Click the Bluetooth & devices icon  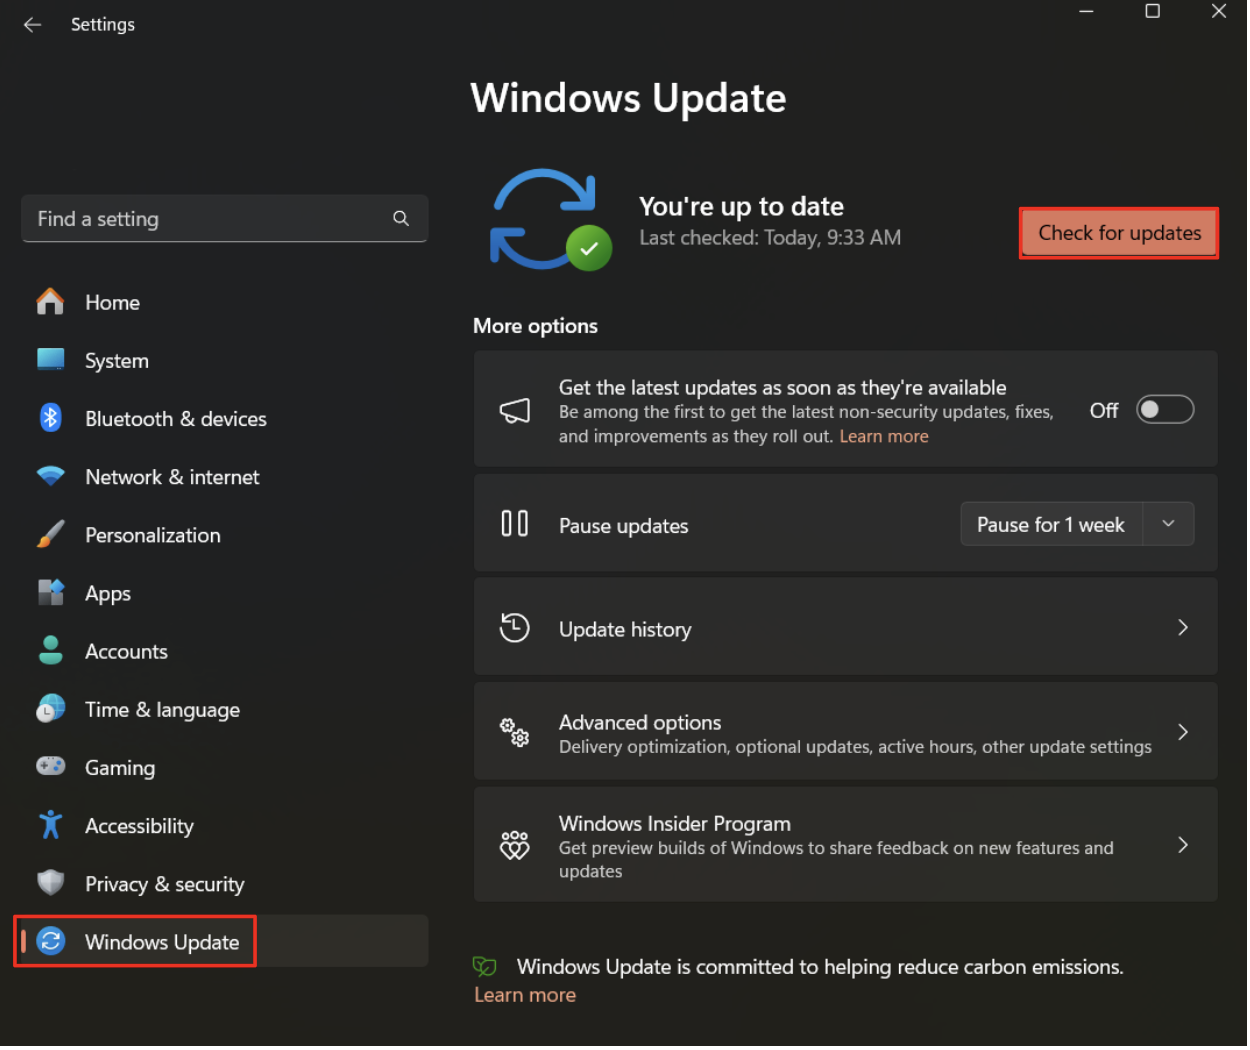[50, 418]
